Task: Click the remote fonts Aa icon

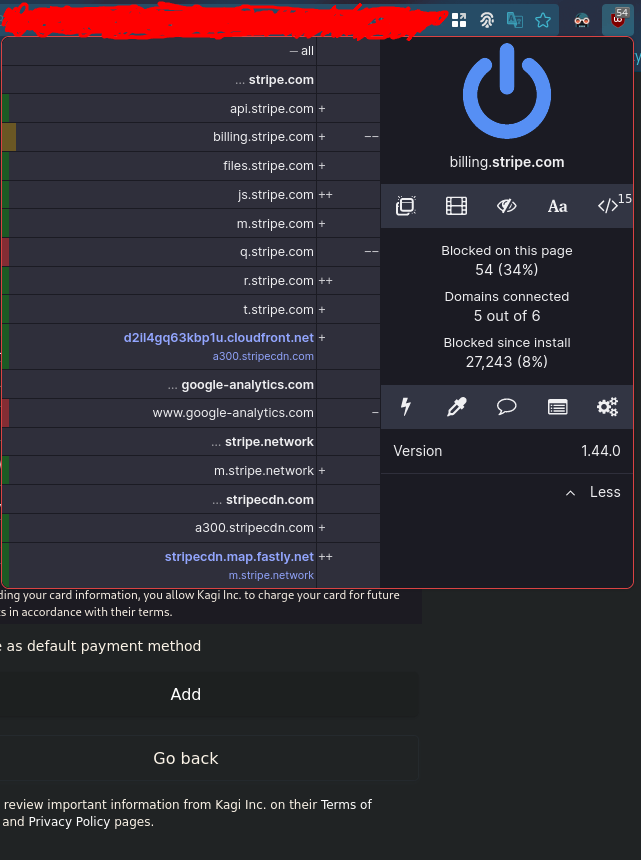Action: pyautogui.click(x=557, y=206)
